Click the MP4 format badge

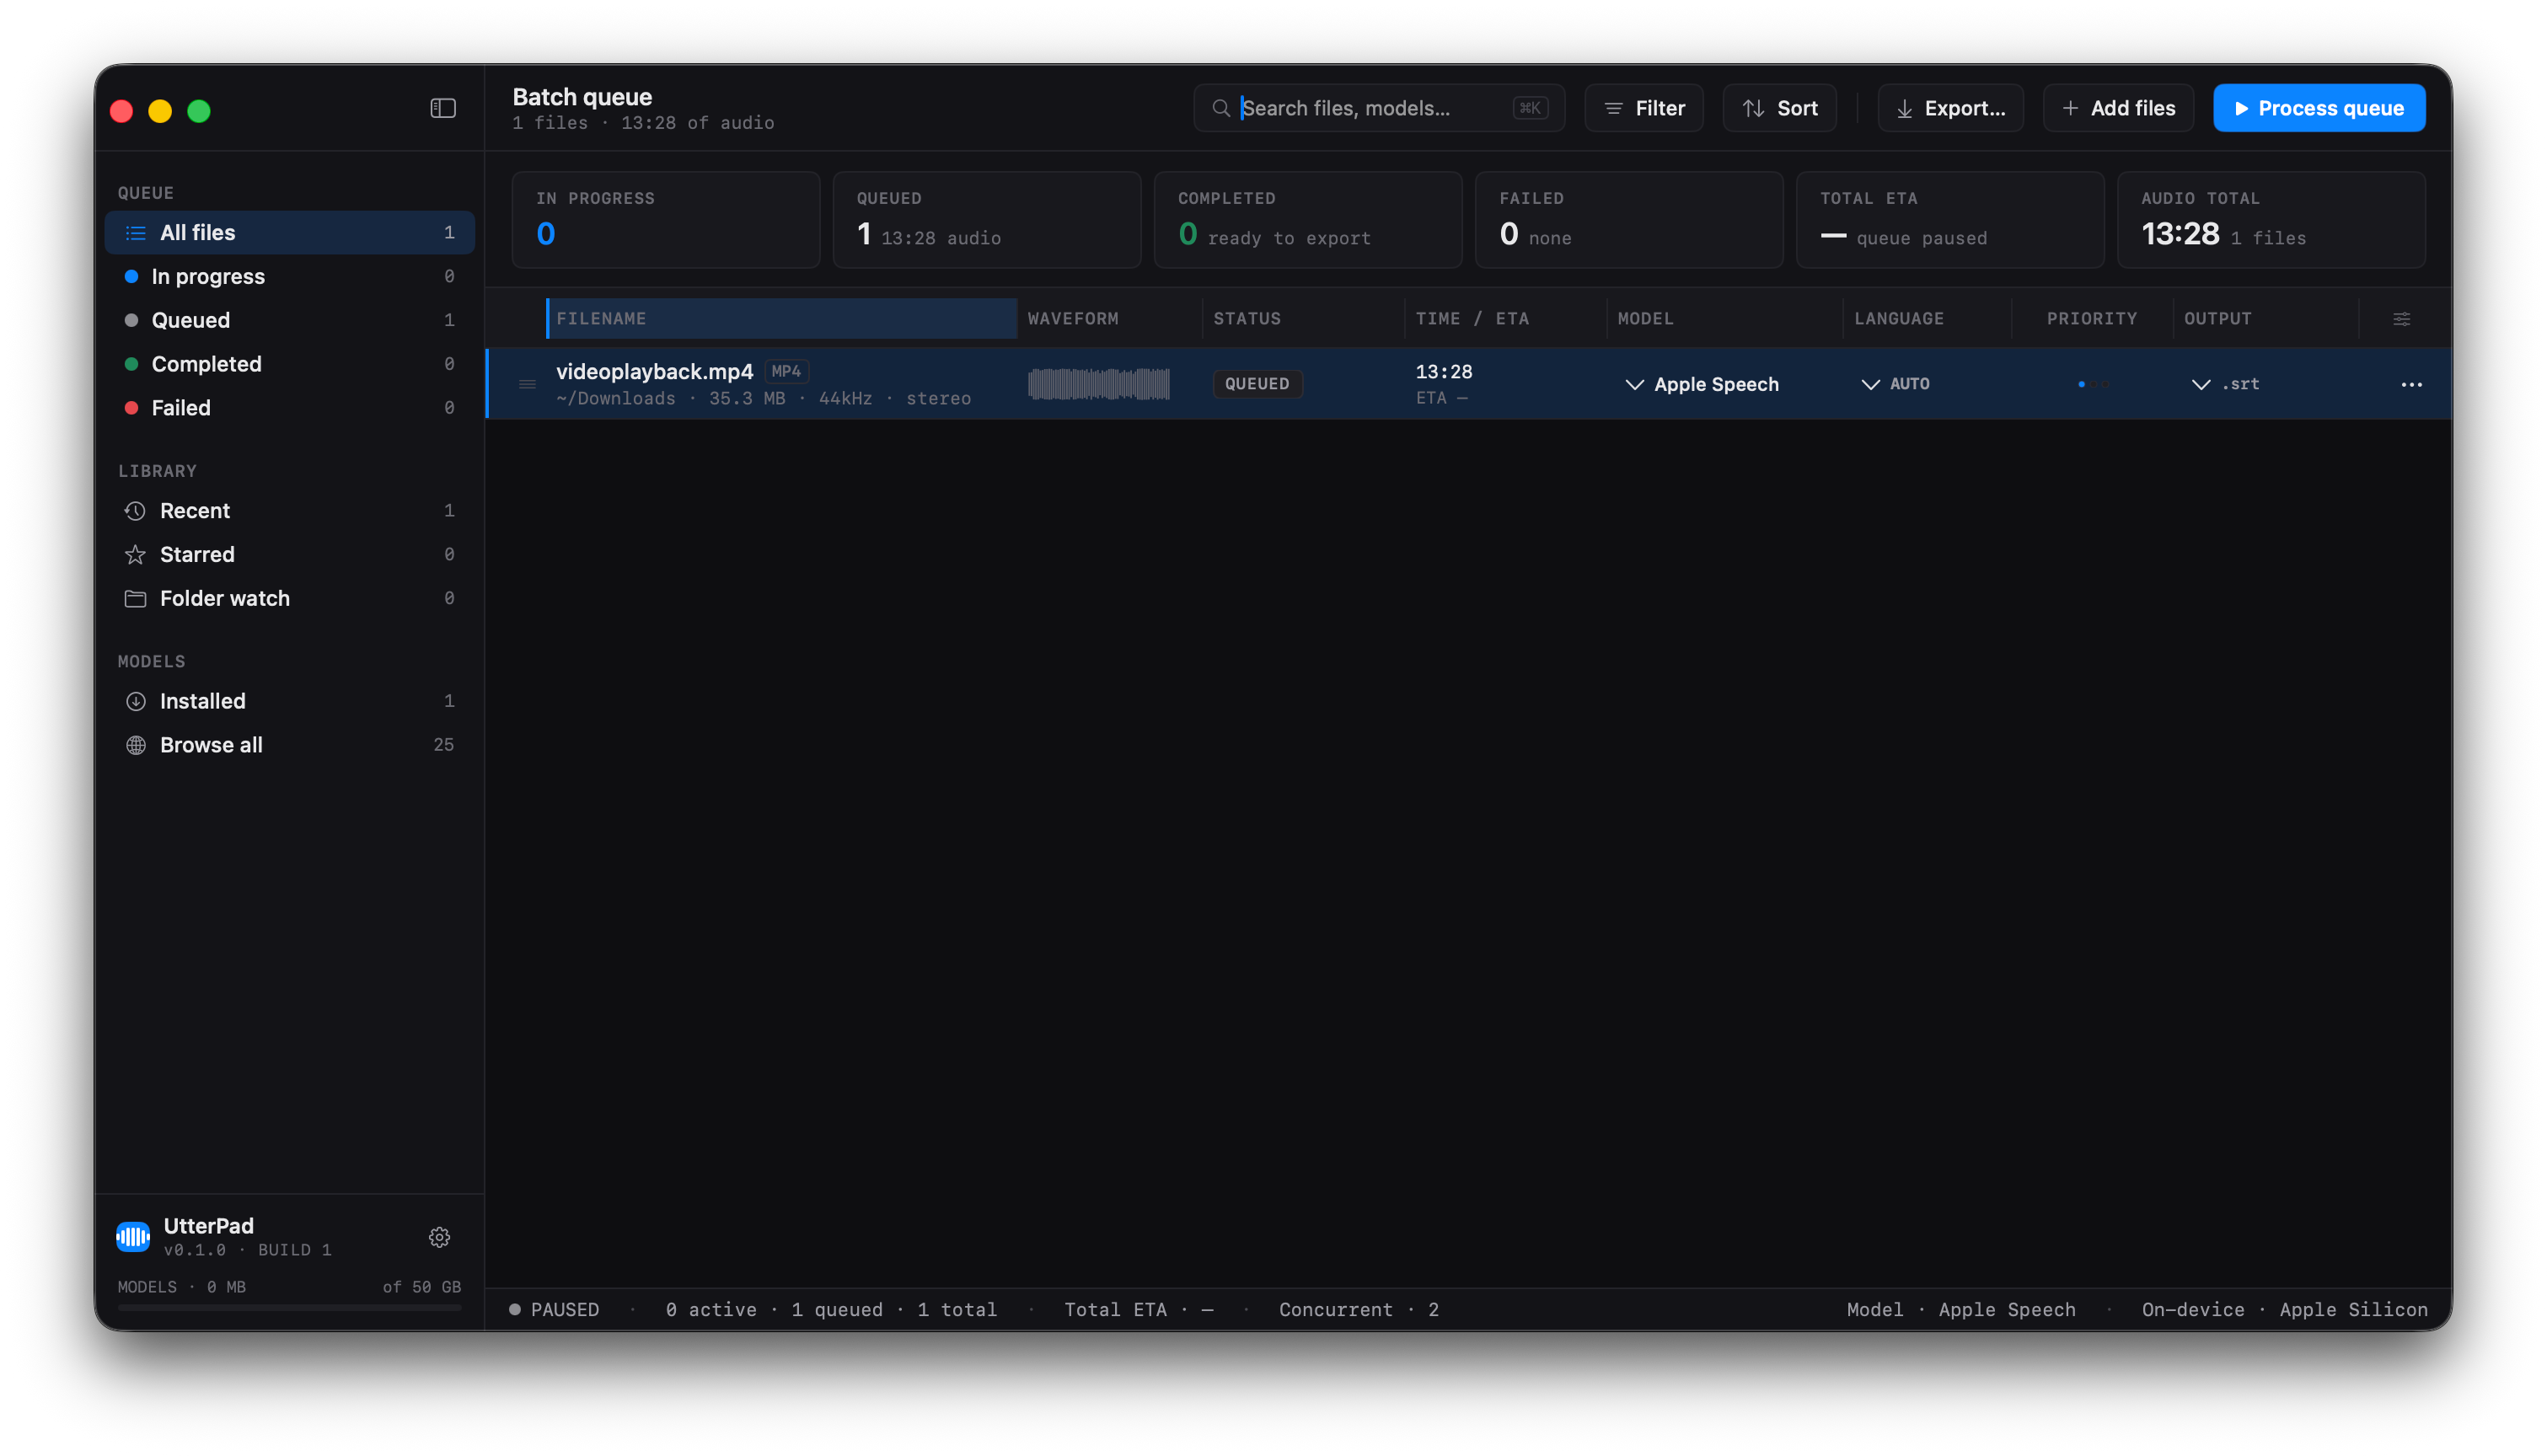tap(786, 371)
